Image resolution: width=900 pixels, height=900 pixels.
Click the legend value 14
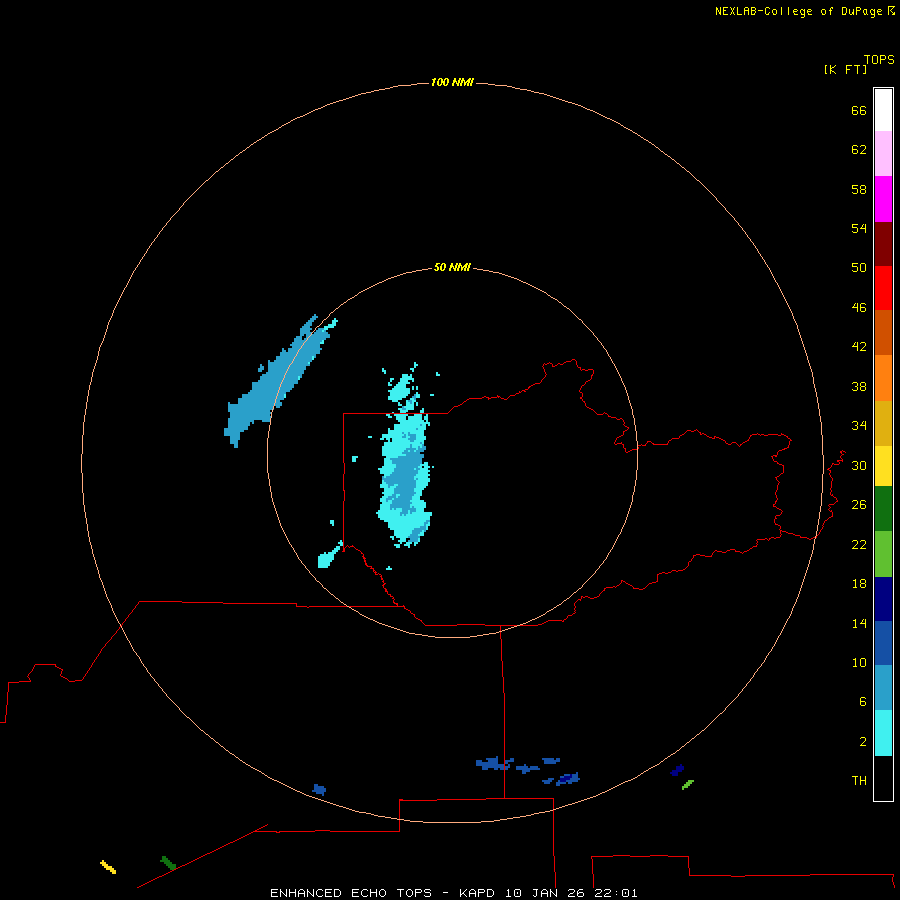(859, 623)
